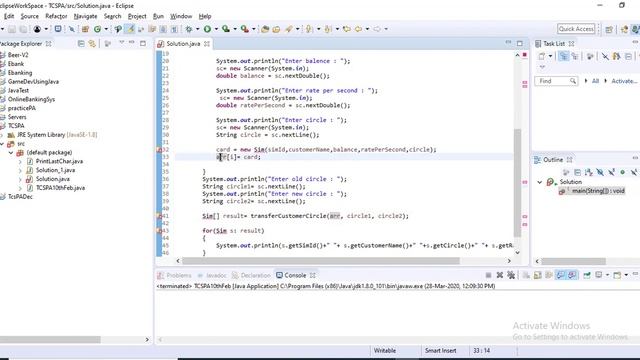Click the Coverage run icon in toolbar
The image size is (640, 360).
226,29
